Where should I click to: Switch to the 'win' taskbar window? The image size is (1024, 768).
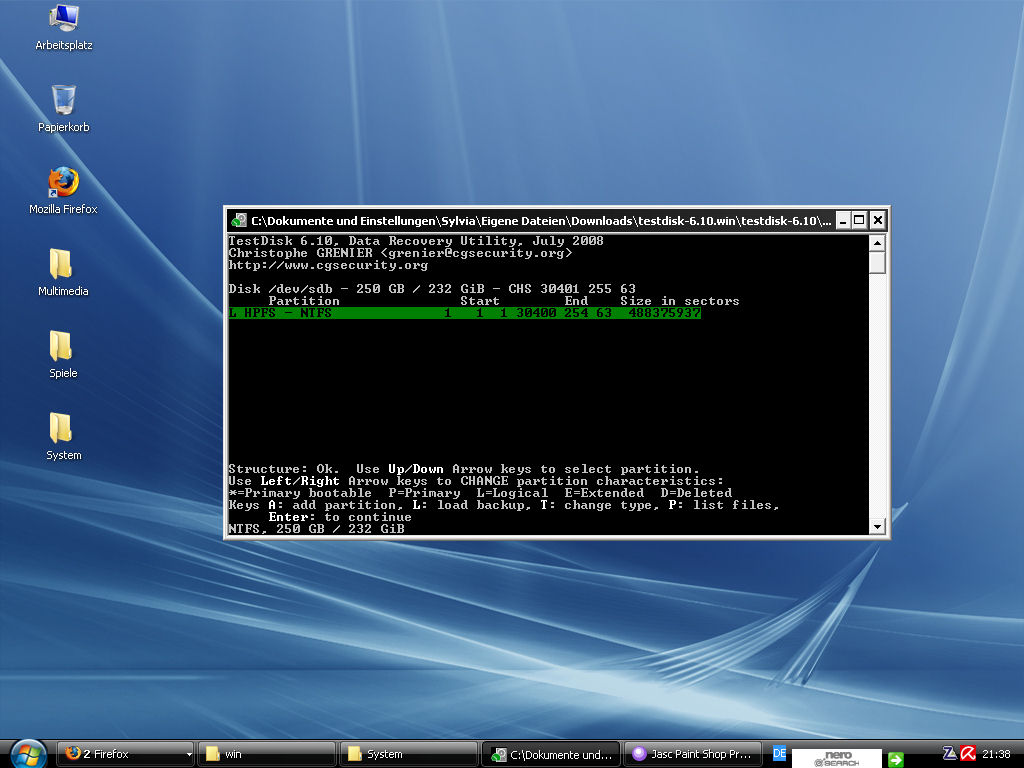point(266,754)
